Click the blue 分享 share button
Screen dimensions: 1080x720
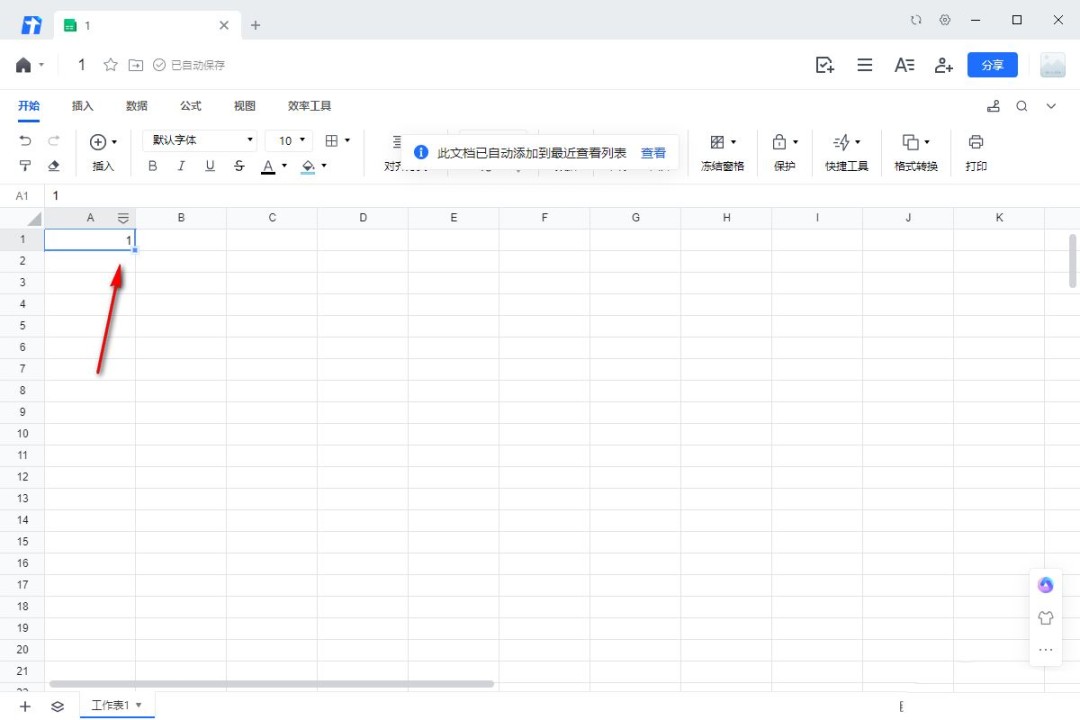click(992, 65)
